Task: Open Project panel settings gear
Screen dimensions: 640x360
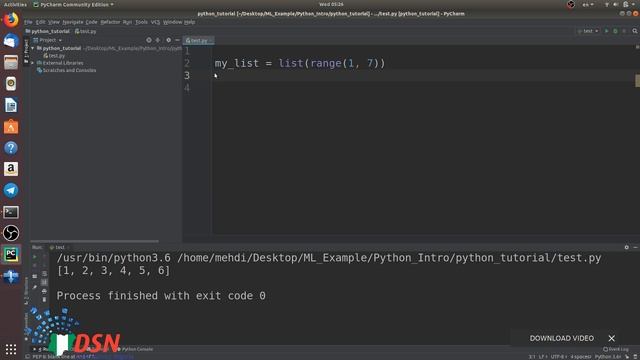Action: click(169, 40)
